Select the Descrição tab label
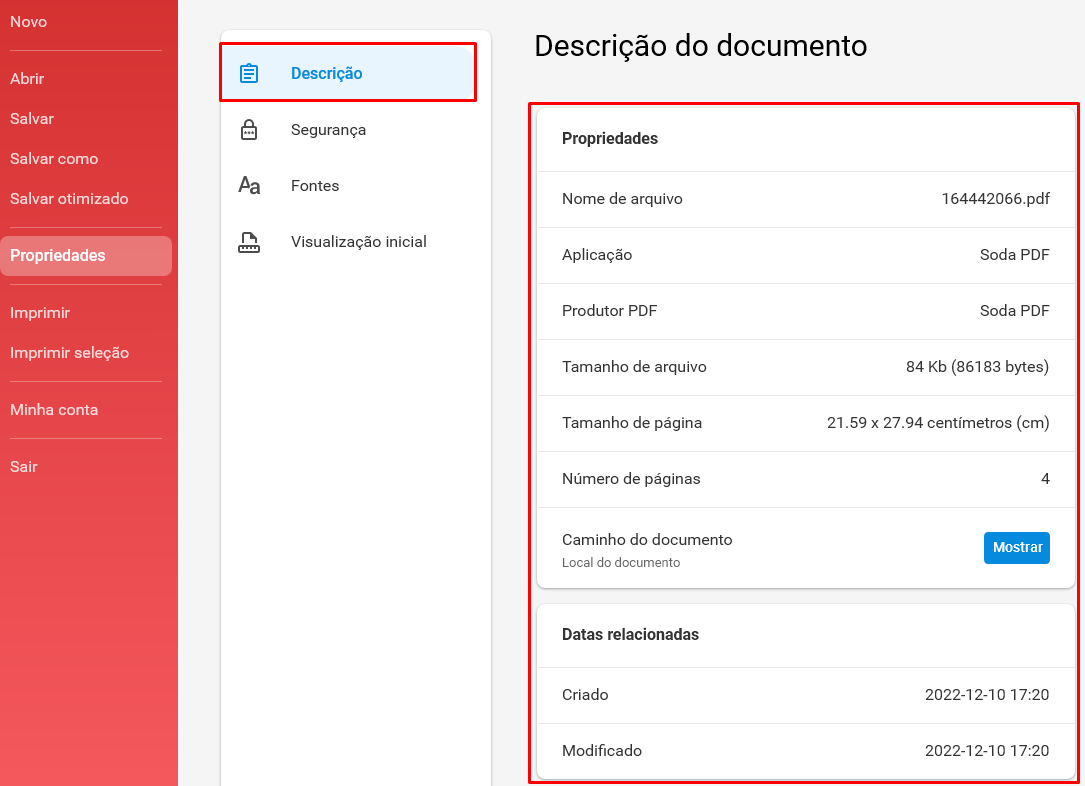Image resolution: width=1085 pixels, height=786 pixels. coord(327,73)
